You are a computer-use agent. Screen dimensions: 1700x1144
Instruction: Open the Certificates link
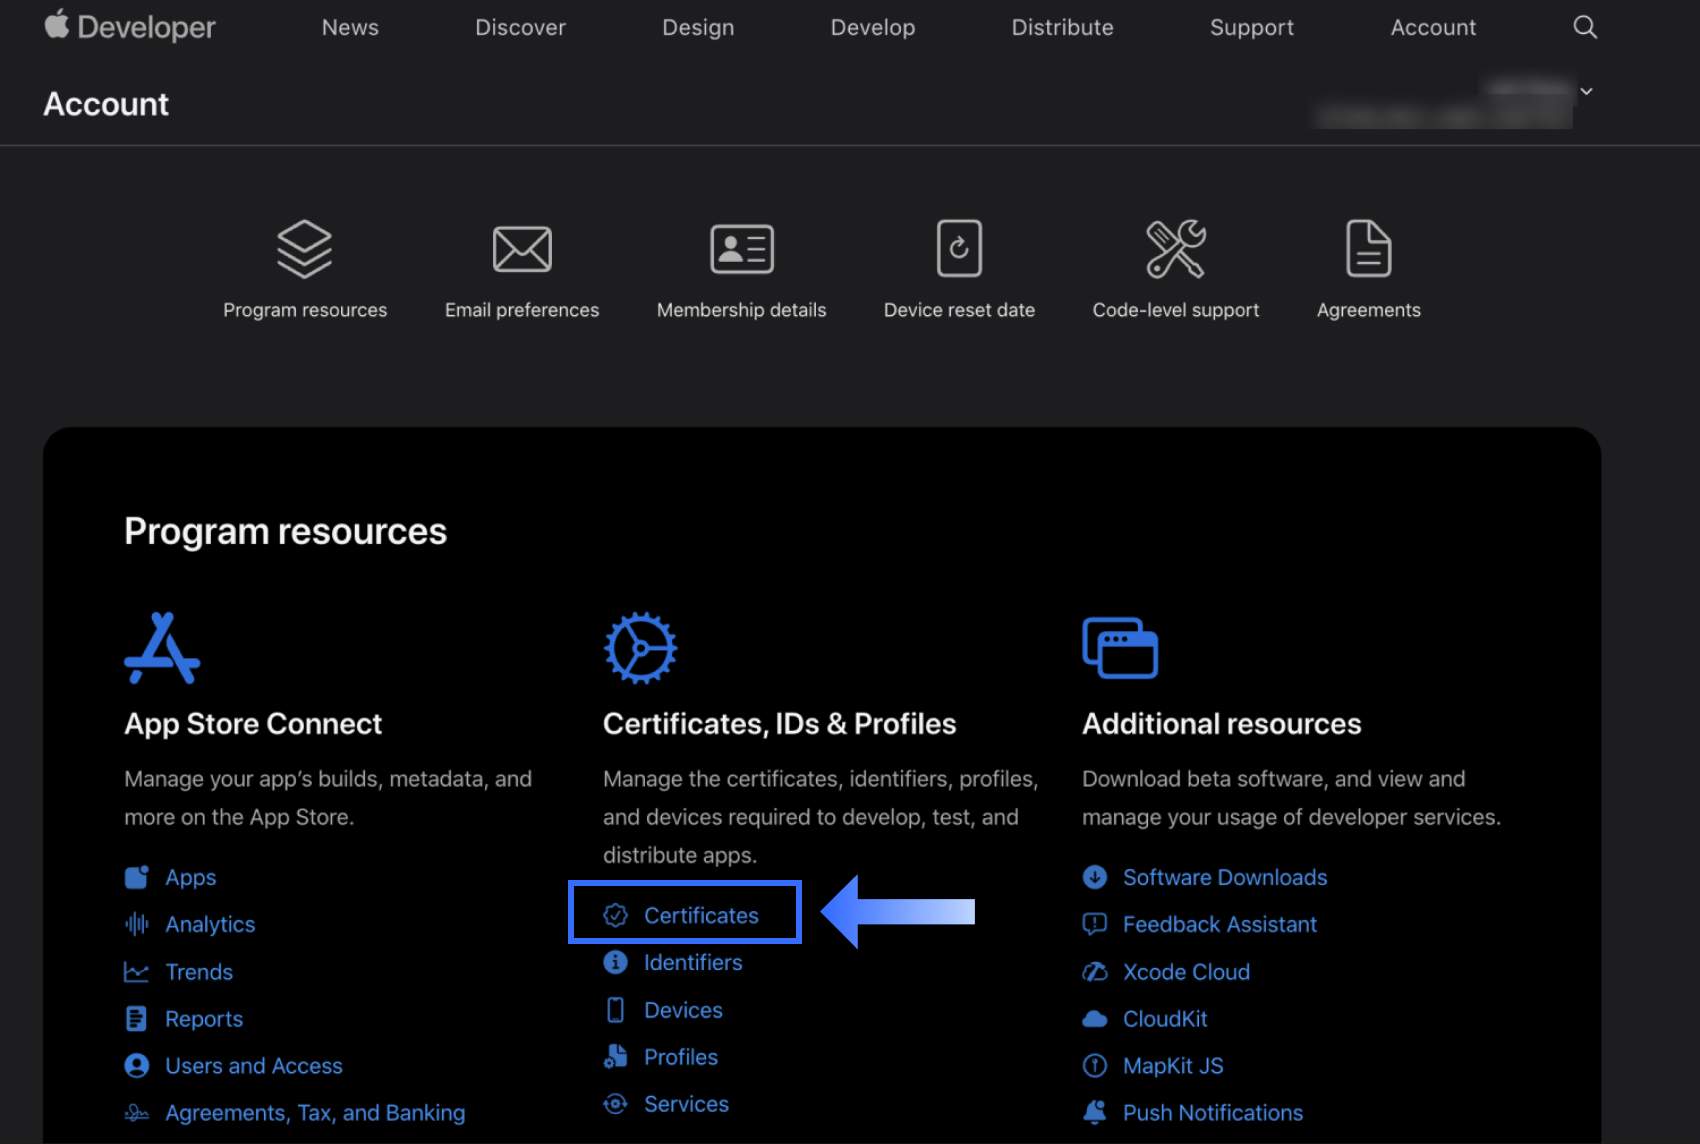tap(700, 915)
